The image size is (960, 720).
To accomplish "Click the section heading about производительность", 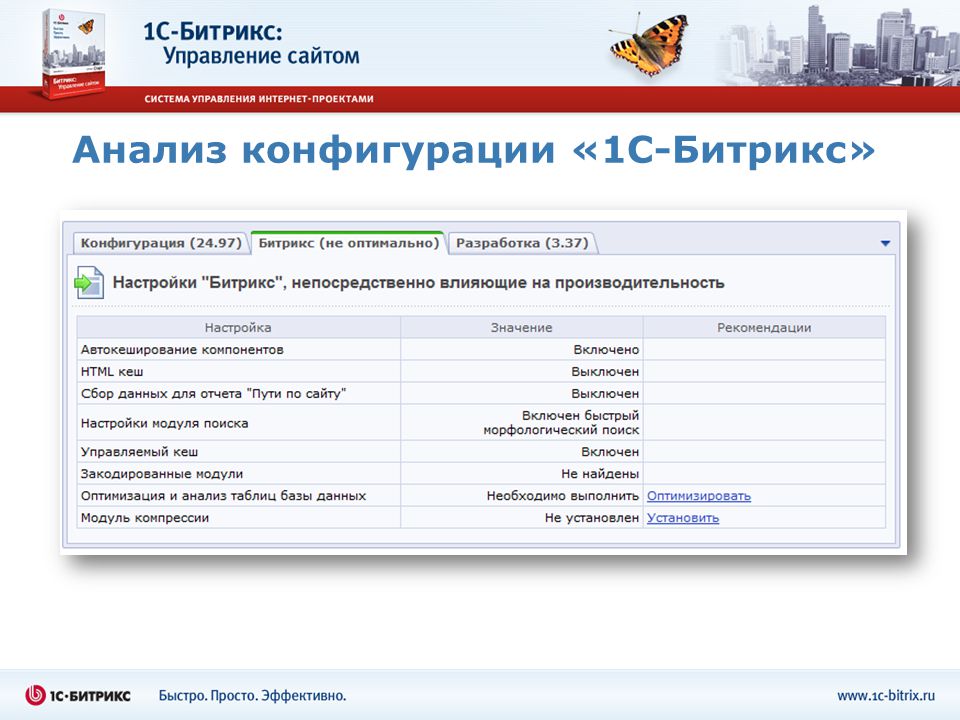I will pos(418,283).
